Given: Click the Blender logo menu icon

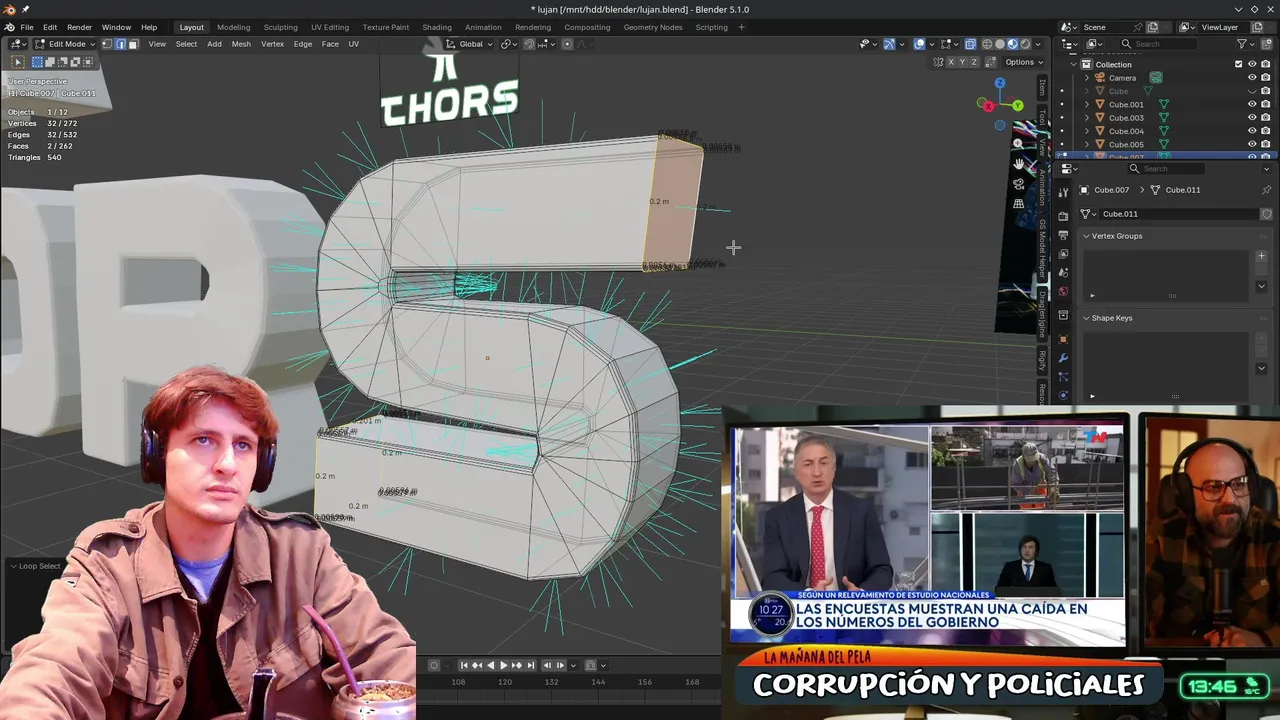Looking at the screenshot, I should click(8, 27).
